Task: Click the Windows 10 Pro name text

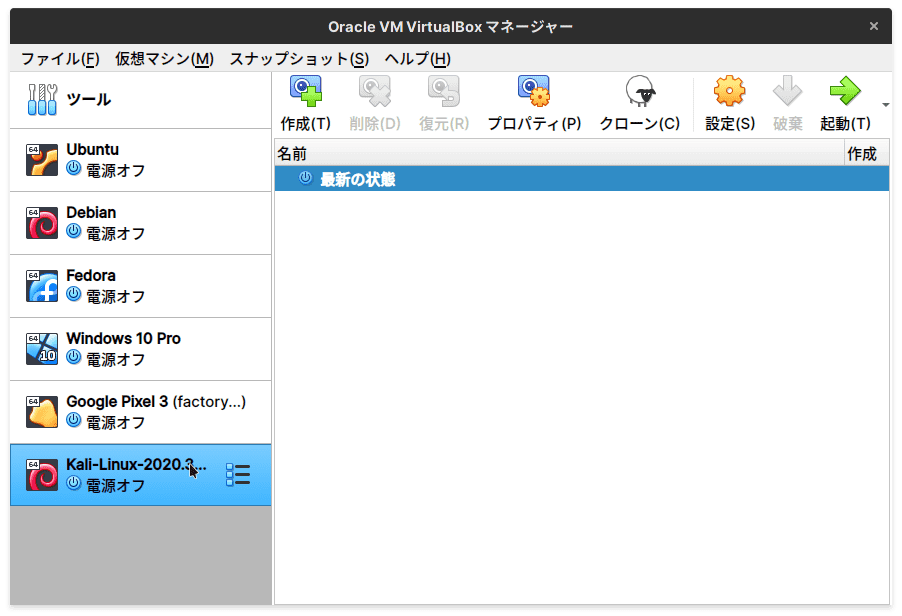Action: click(124, 338)
